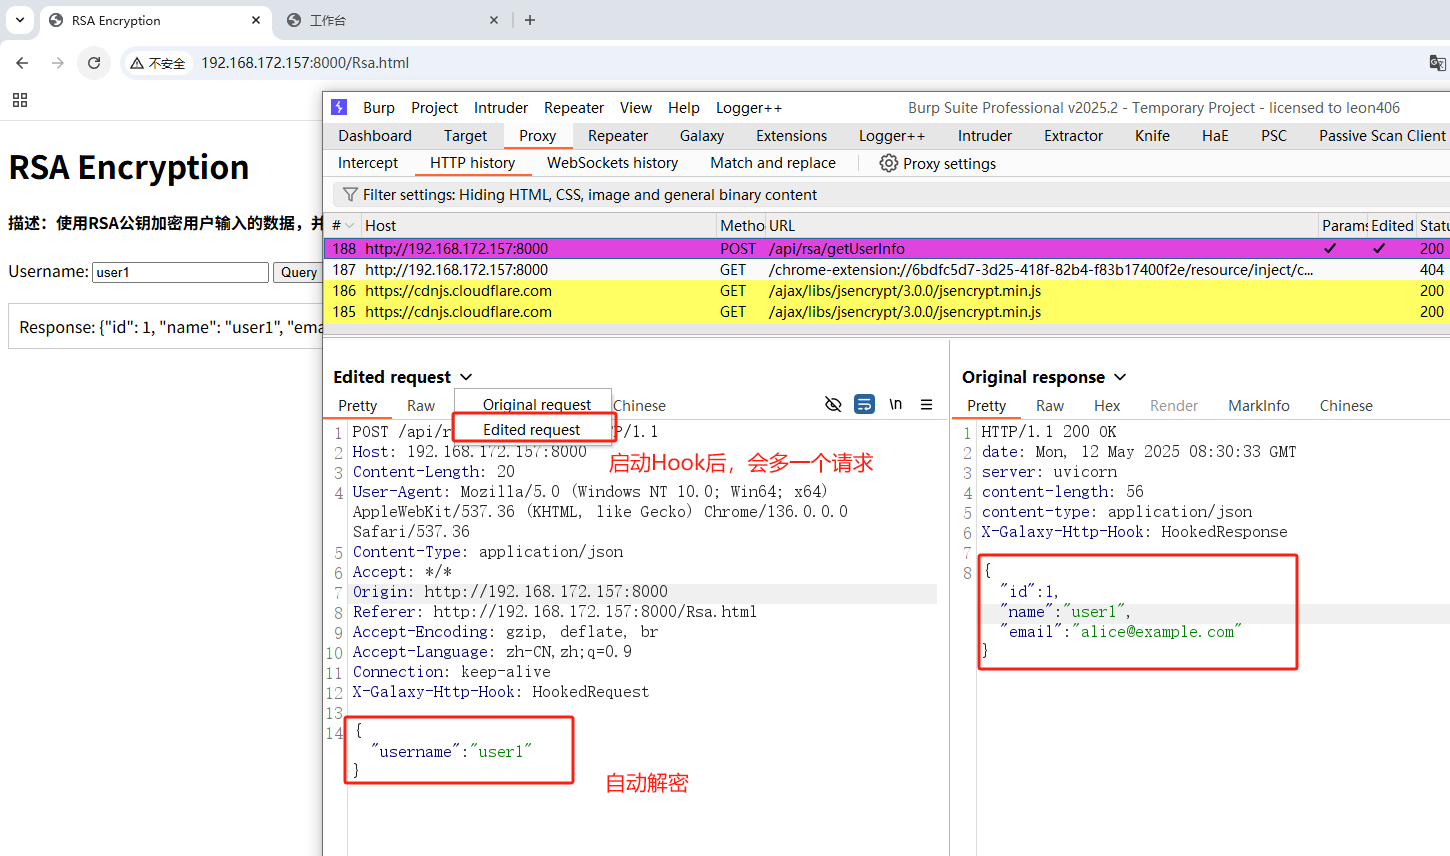1450x856 pixels.
Task: Open Proxy settings gear icon
Action: point(888,163)
